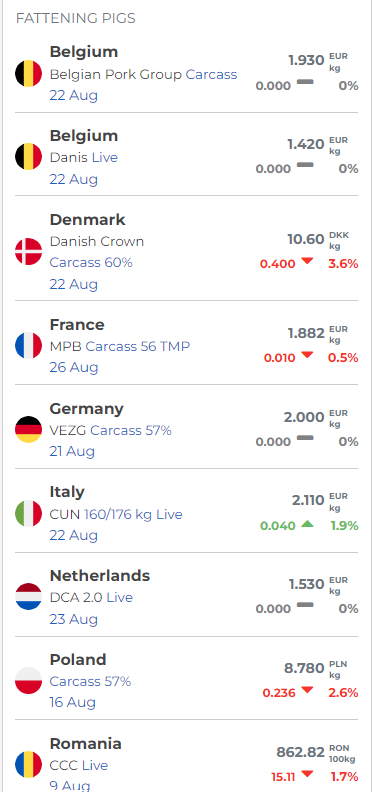Select the Germany flag icon
372x792 pixels.
pyautogui.click(x=28, y=429)
